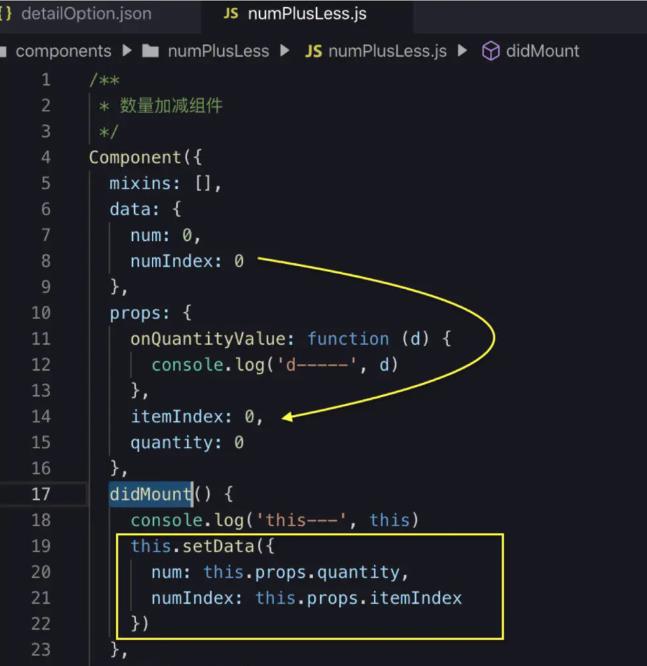This screenshot has height=666, width=647.
Task: Click the 'data: {' line
Action: click(x=145, y=210)
